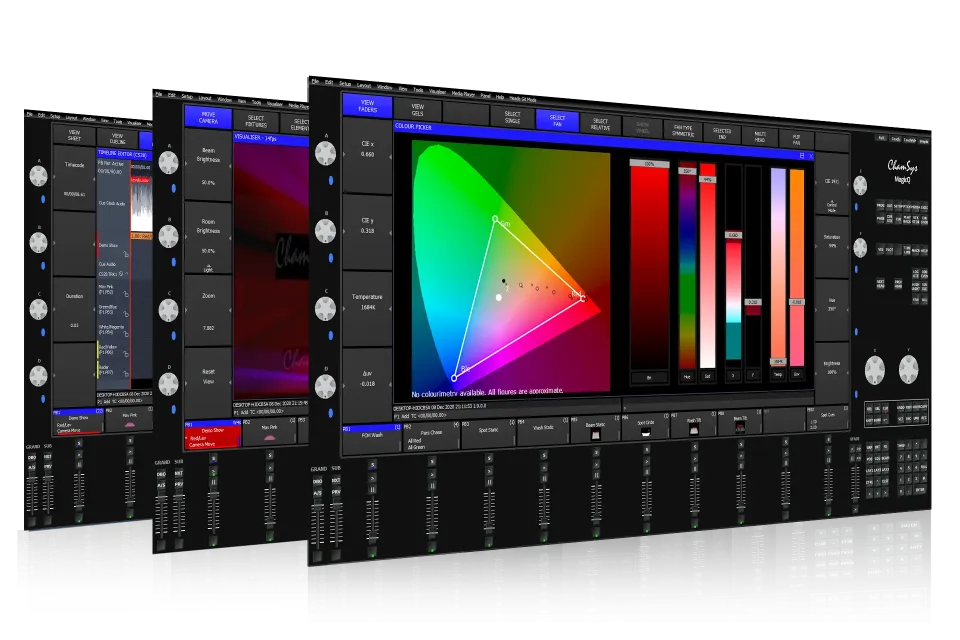Image resolution: width=960 pixels, height=640 pixels.
Task: Open the File menu in Colour Picker window
Action: [314, 80]
